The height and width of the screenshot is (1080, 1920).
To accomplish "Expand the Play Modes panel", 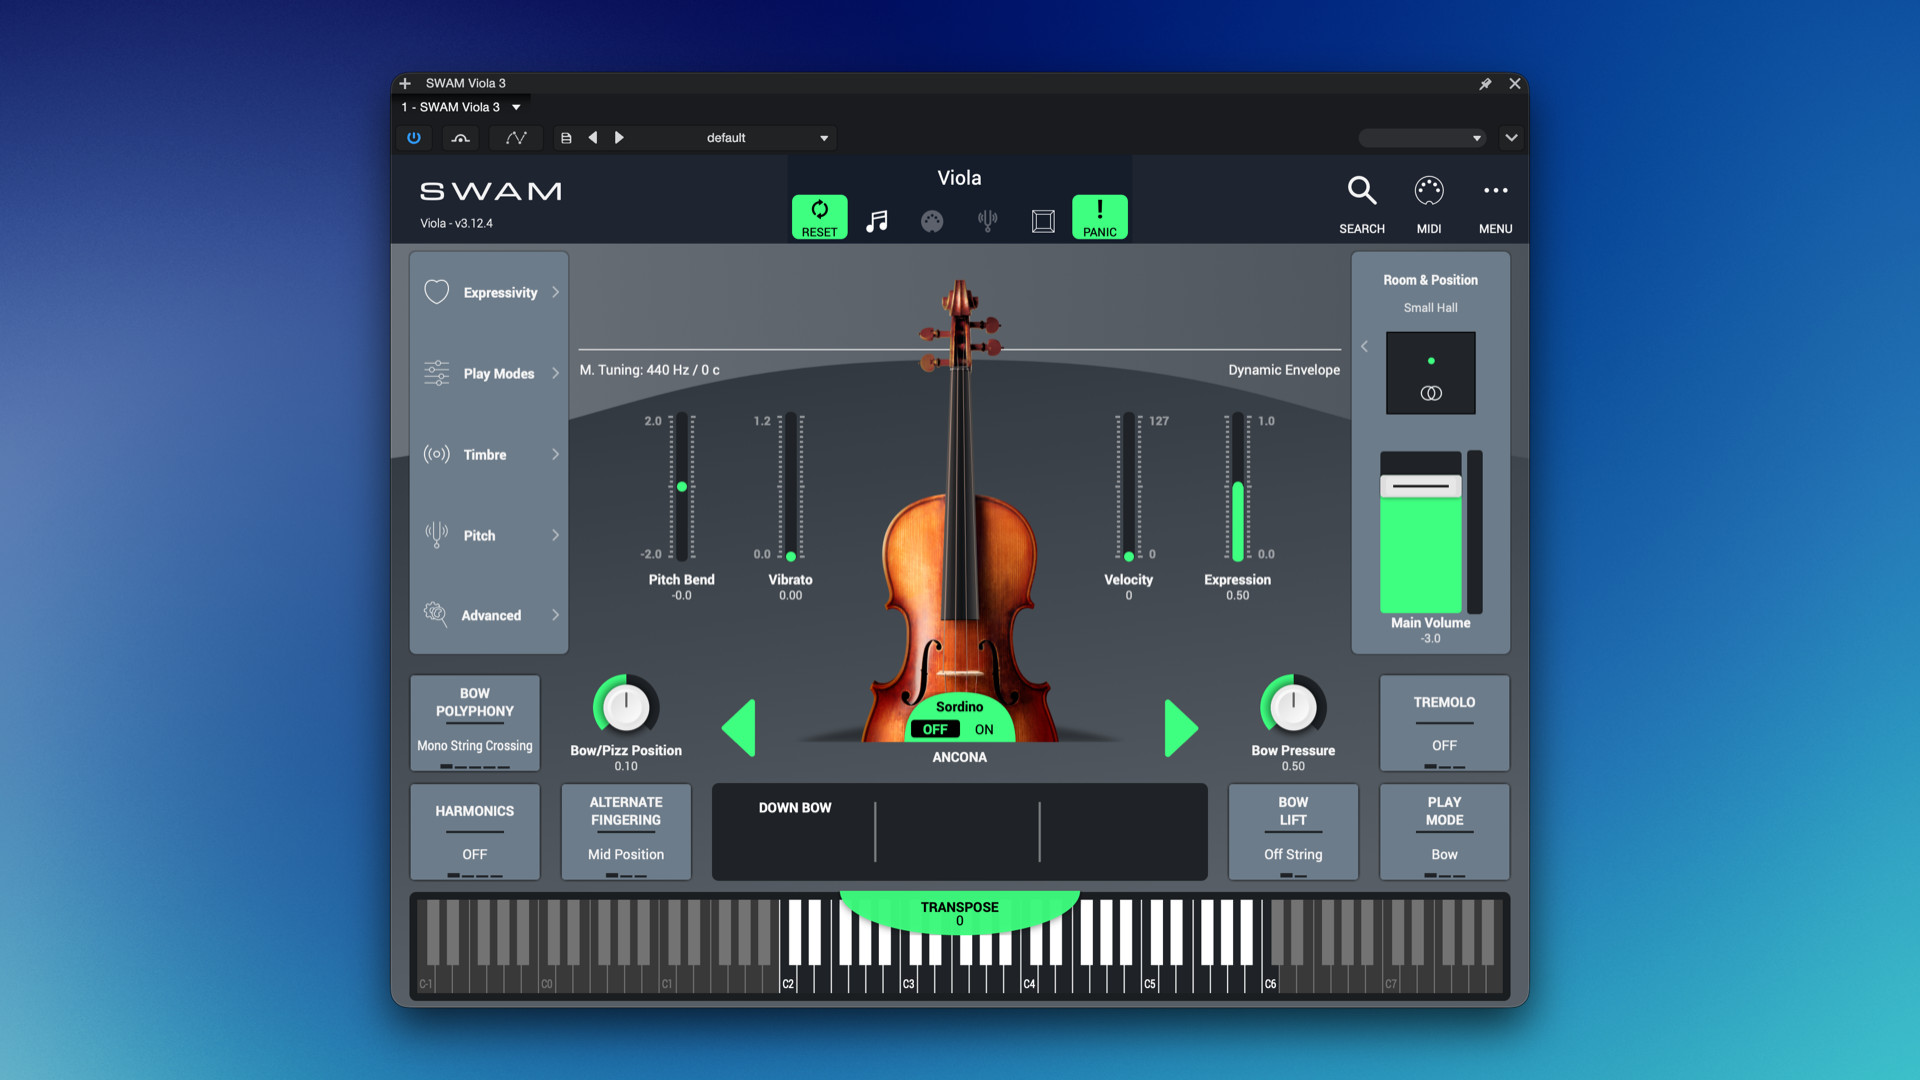I will [489, 374].
